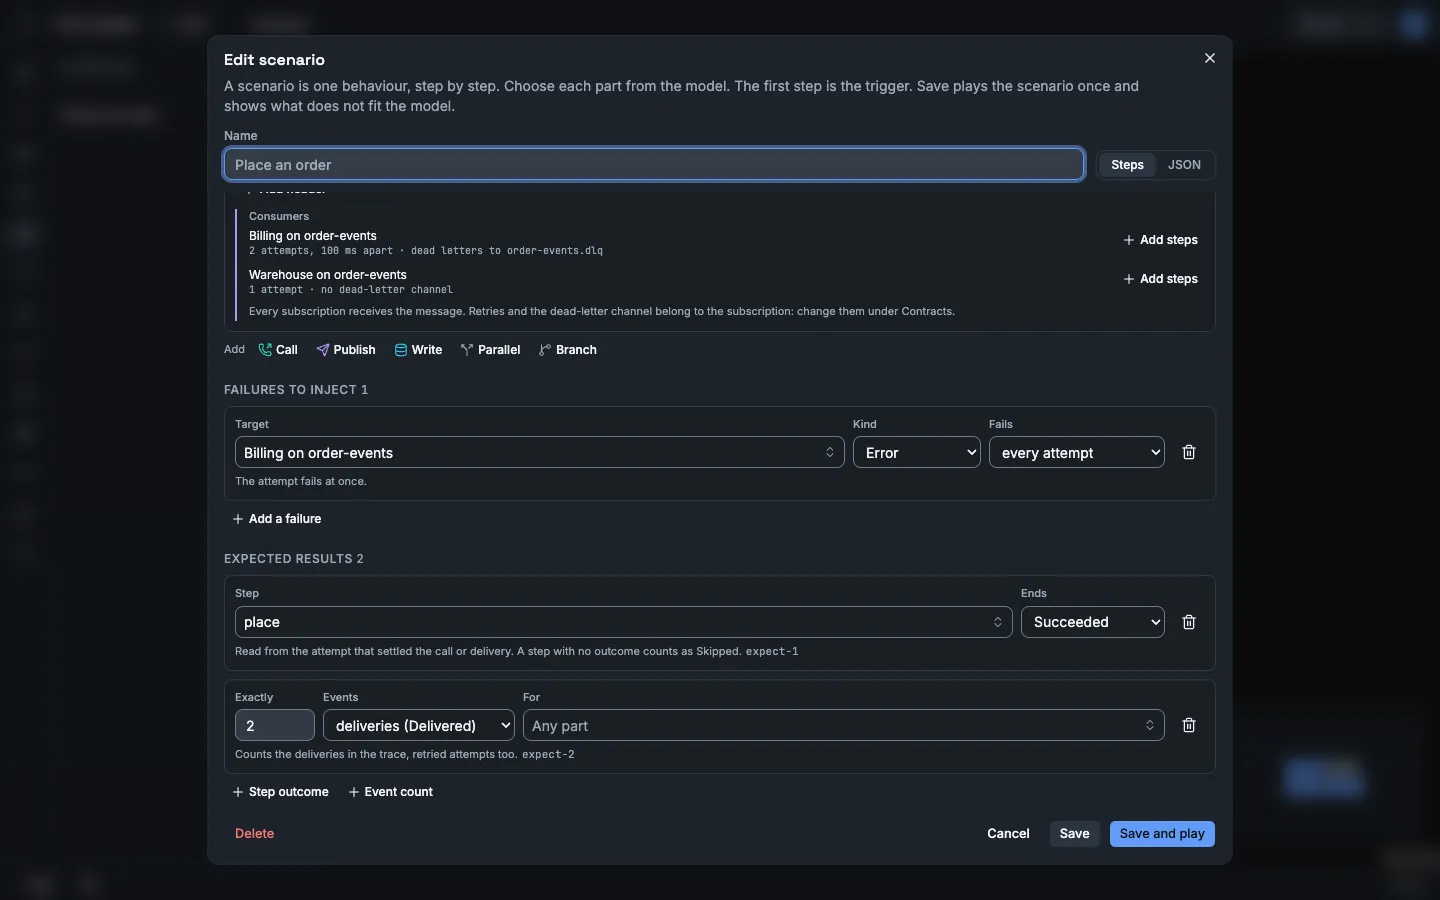
Task: Open the Kind dropdown showing Error
Action: 917,452
